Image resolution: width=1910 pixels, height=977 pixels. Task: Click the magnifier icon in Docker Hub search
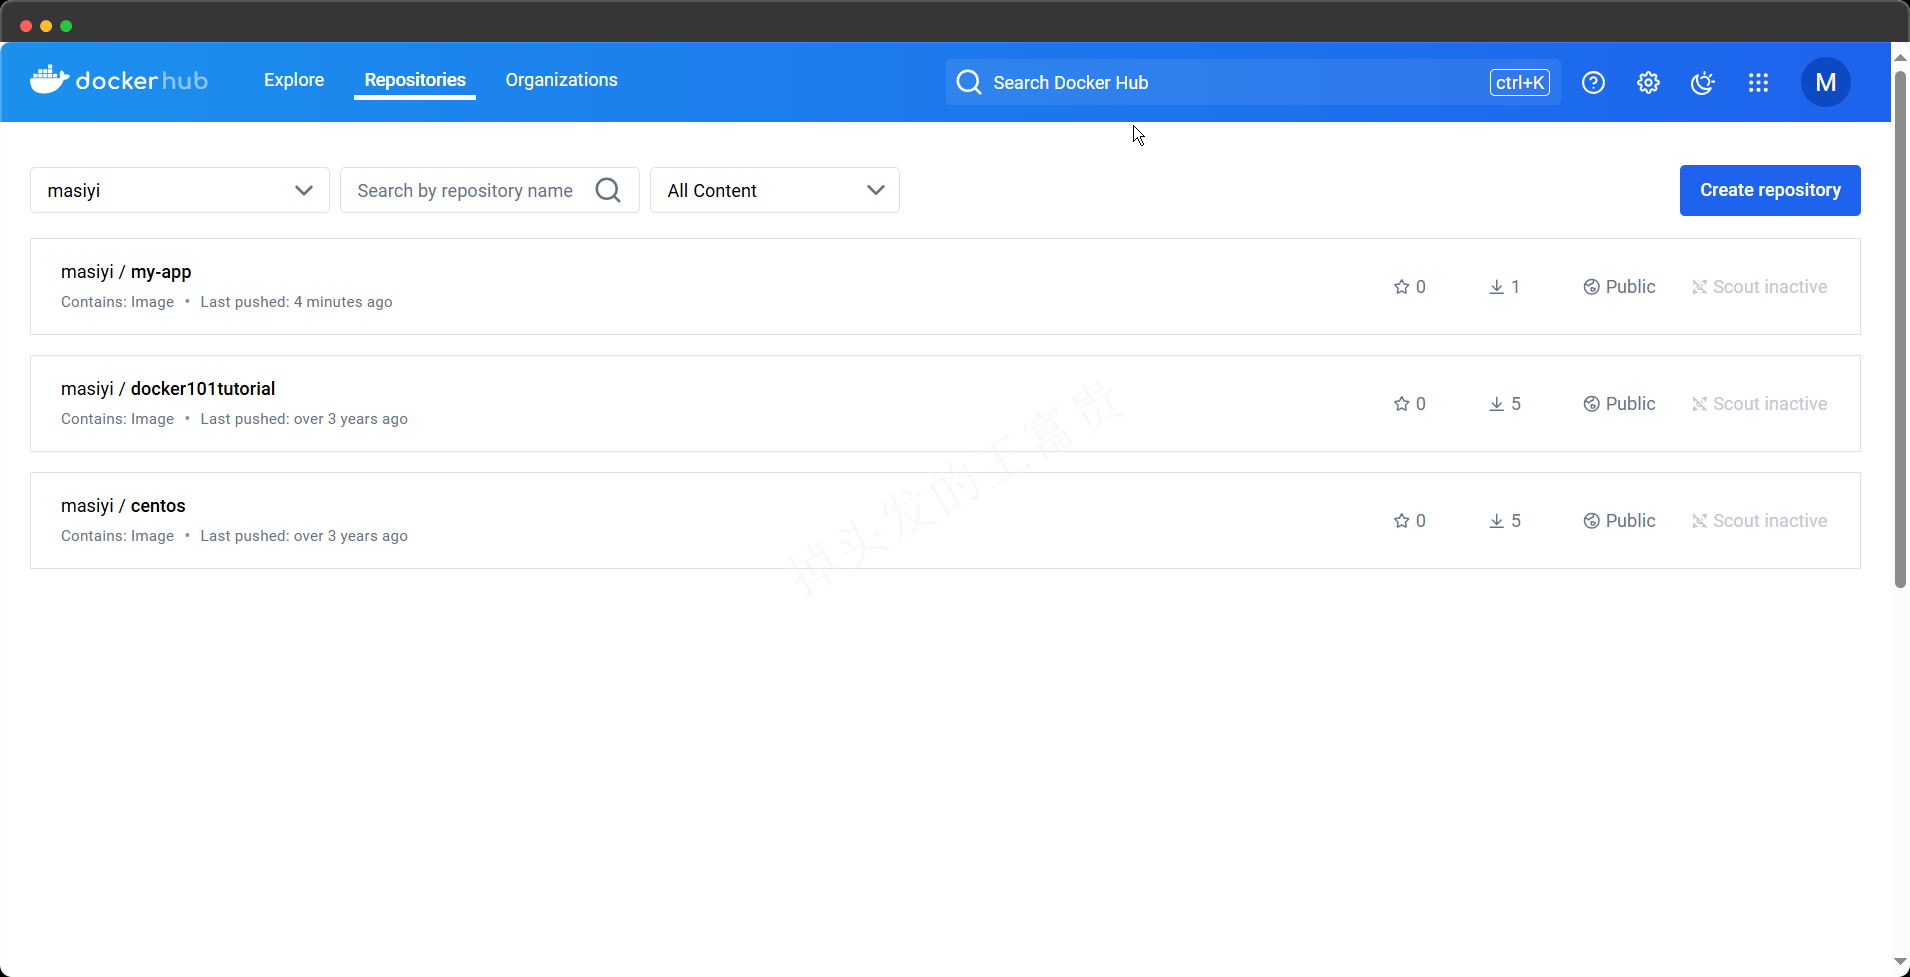[968, 82]
